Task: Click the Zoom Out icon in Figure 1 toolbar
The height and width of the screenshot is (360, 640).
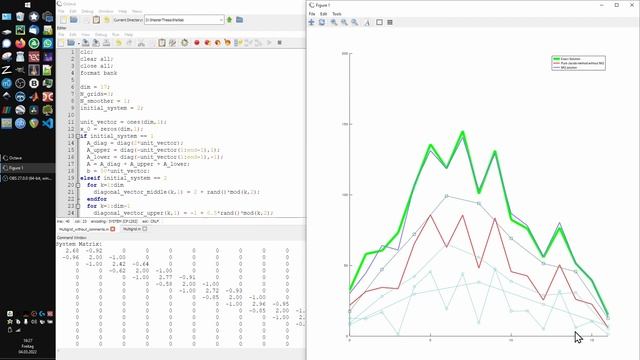Action: tap(344, 22)
